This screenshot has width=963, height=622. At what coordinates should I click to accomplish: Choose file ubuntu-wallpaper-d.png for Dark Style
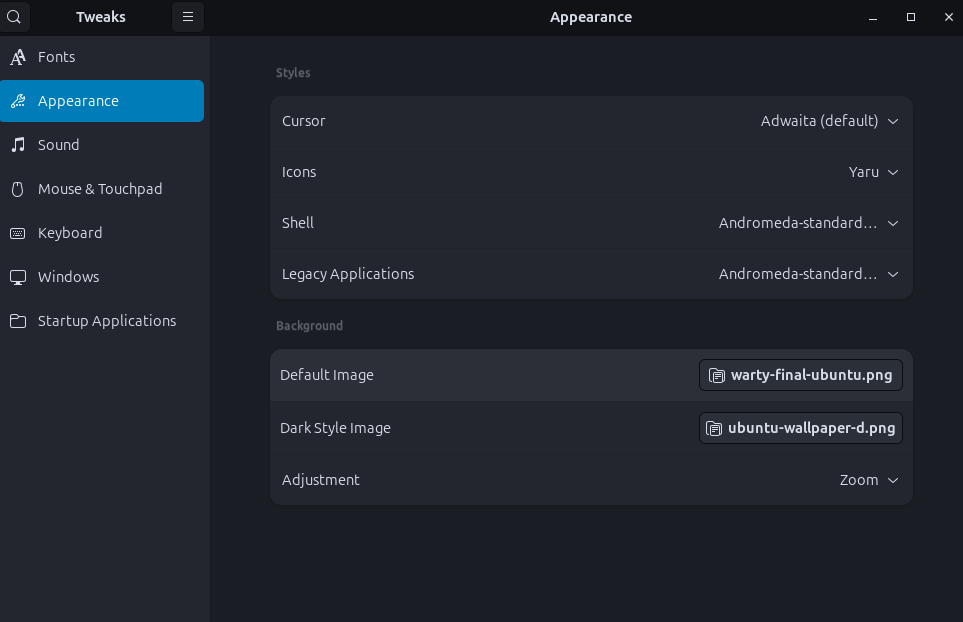800,428
